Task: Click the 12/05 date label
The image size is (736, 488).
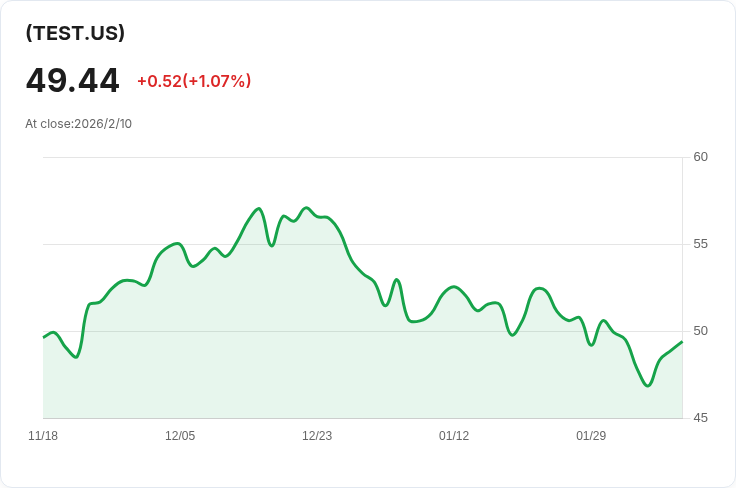Action: 180,436
